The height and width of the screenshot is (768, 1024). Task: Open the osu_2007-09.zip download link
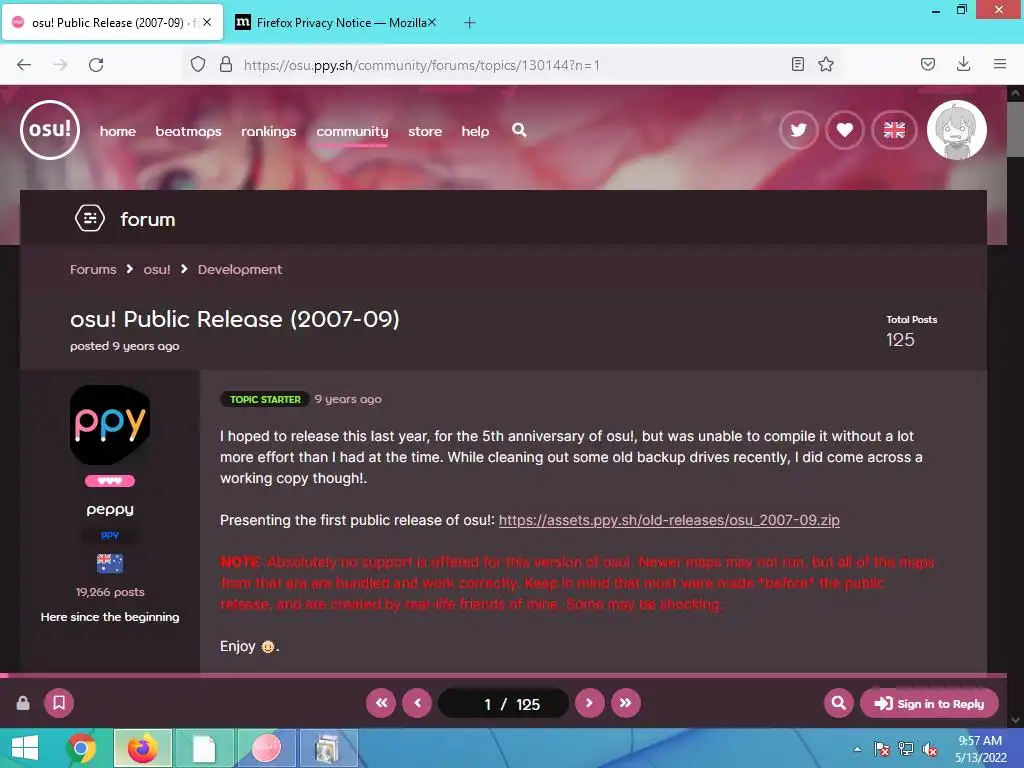(669, 520)
